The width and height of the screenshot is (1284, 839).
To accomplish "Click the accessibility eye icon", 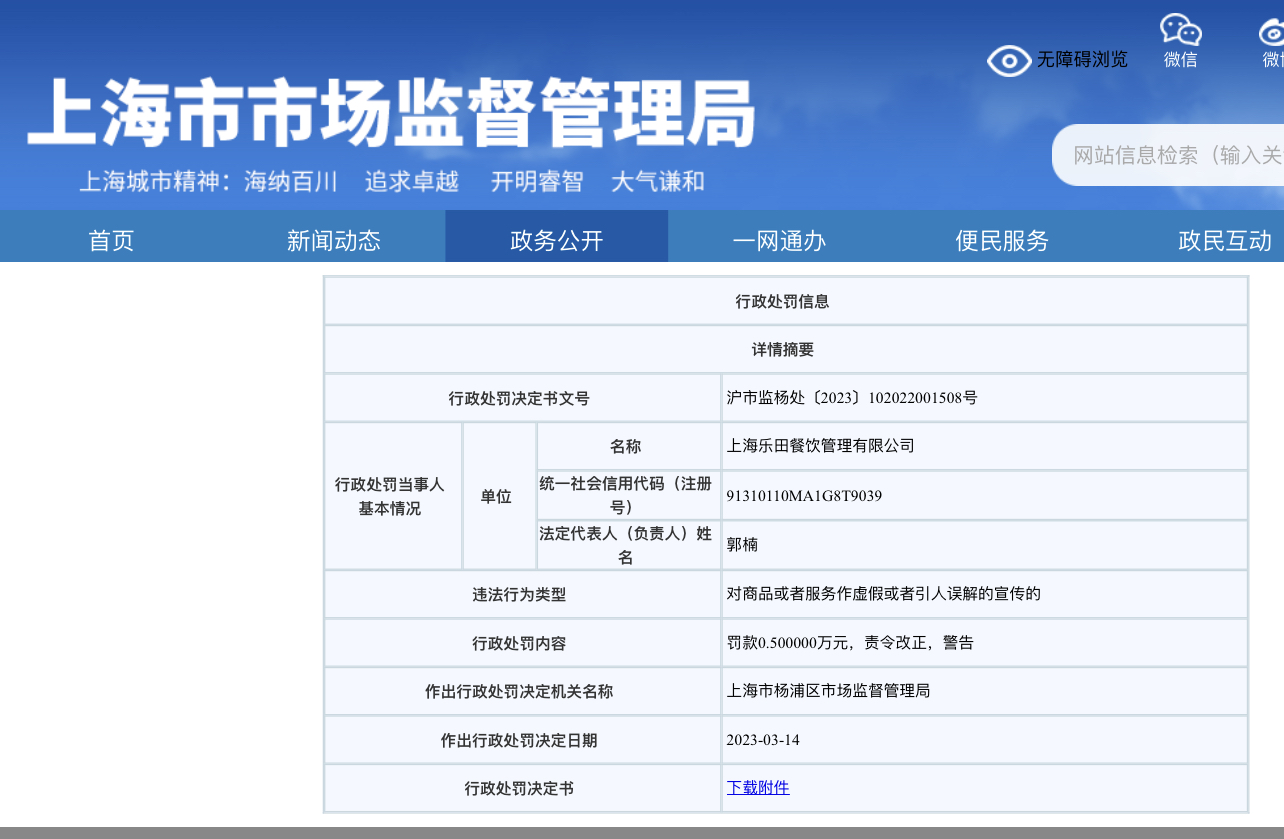I will [1008, 61].
